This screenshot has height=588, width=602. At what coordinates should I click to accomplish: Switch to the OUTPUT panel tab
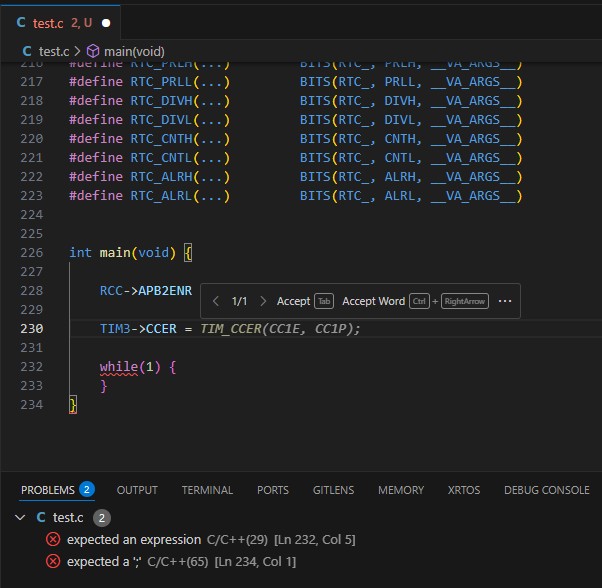pos(137,490)
